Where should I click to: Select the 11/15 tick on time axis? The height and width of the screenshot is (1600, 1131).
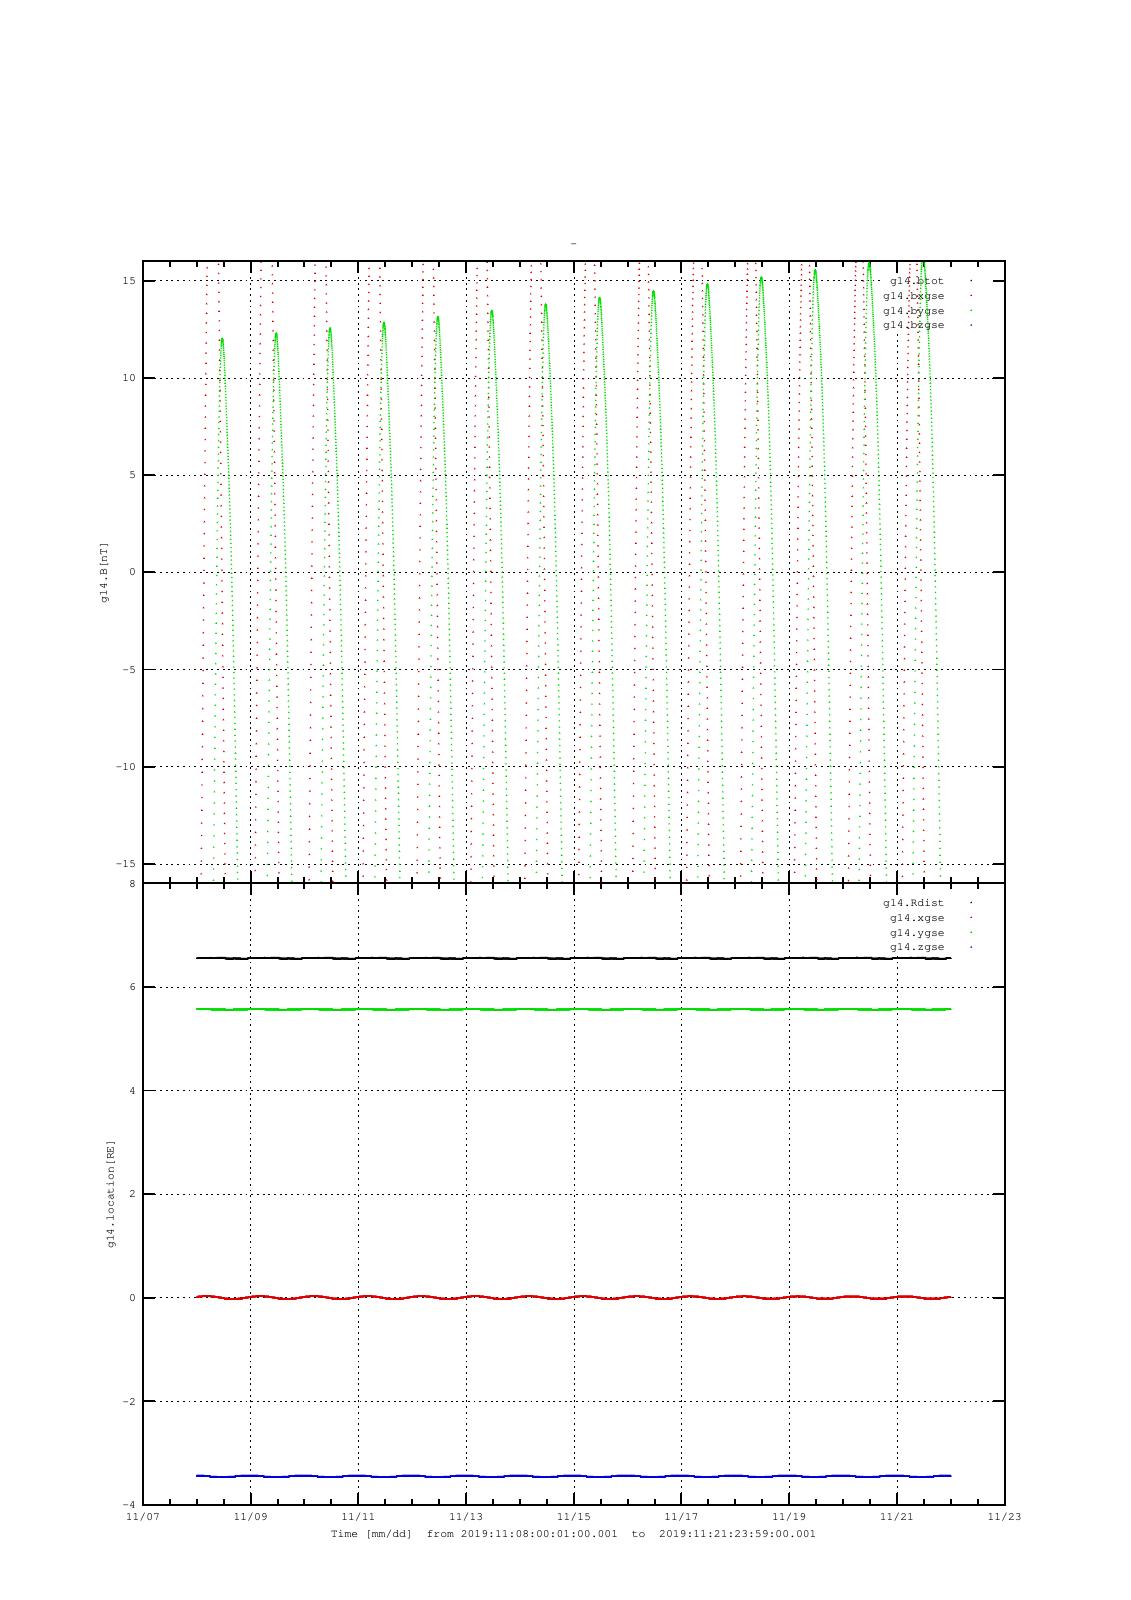[x=573, y=1517]
